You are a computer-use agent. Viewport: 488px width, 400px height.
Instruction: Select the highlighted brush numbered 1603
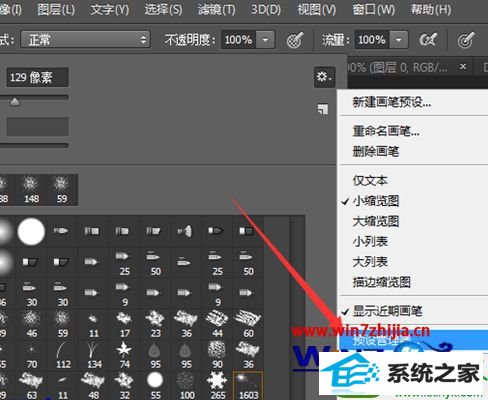point(248,386)
